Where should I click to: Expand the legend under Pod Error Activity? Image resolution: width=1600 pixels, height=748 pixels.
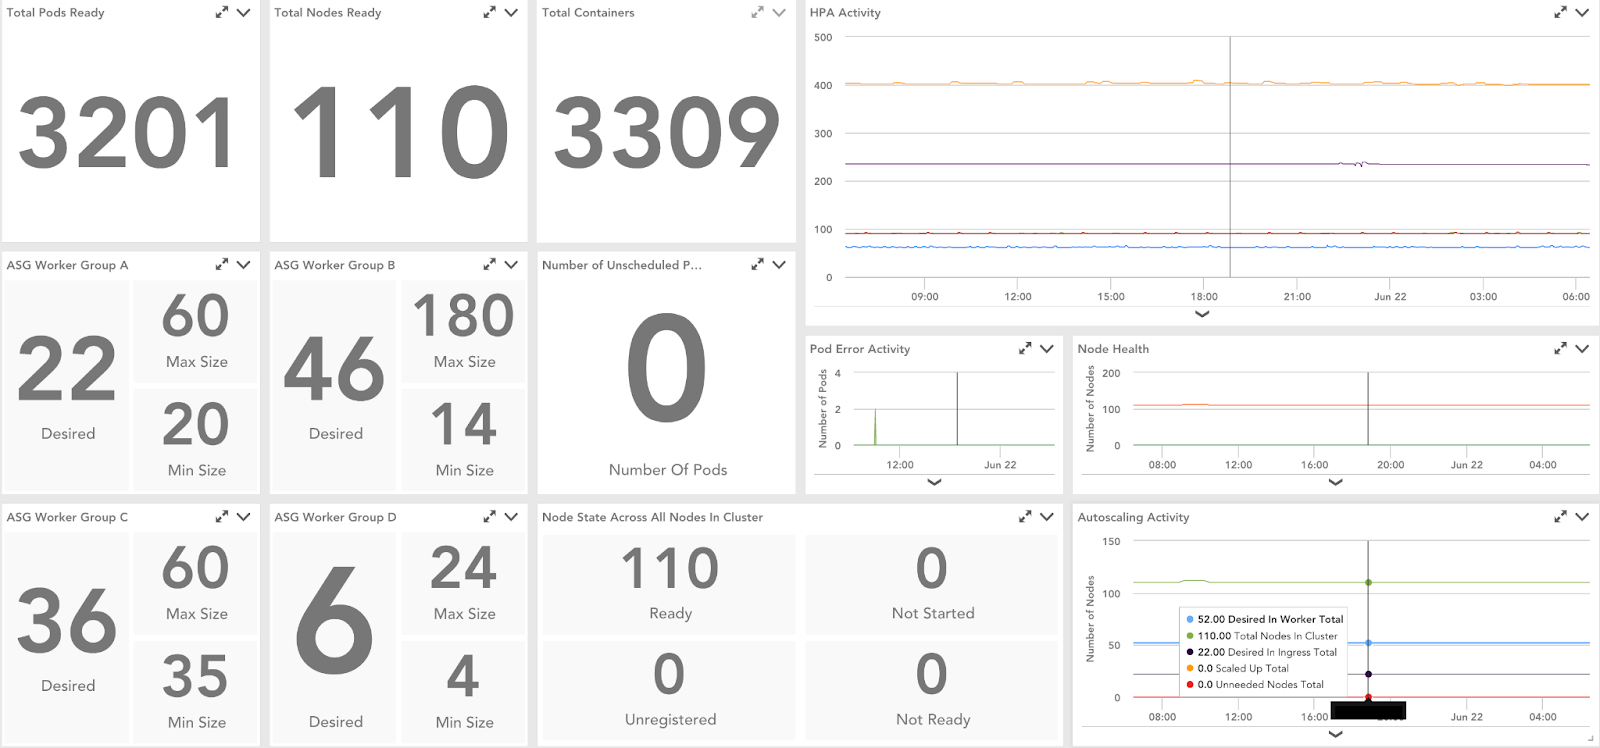[934, 482]
